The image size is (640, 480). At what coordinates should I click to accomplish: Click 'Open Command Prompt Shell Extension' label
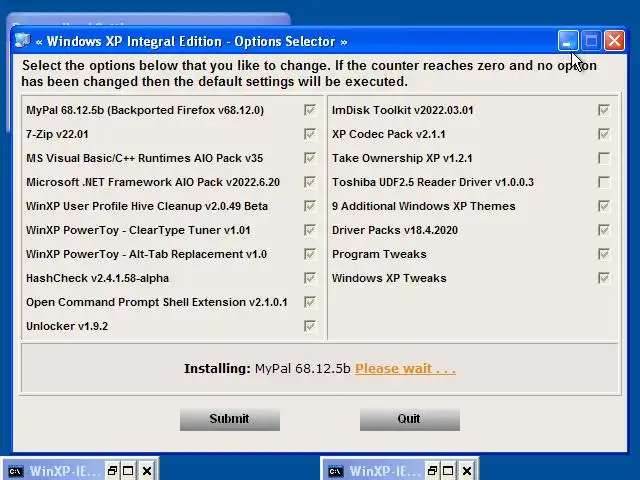pos(157,302)
